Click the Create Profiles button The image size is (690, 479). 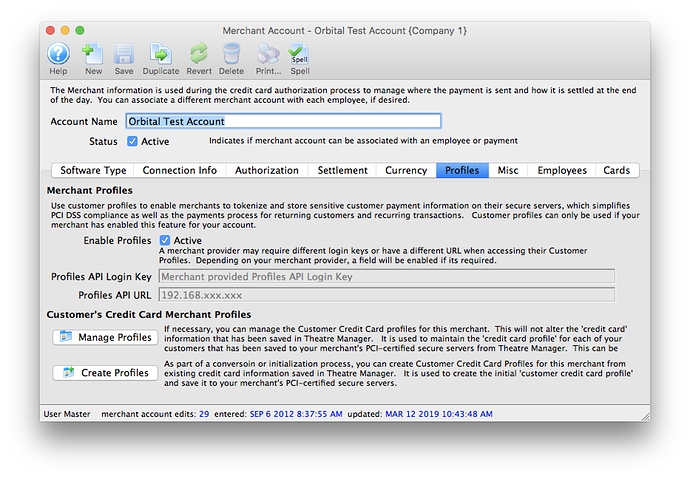105,373
